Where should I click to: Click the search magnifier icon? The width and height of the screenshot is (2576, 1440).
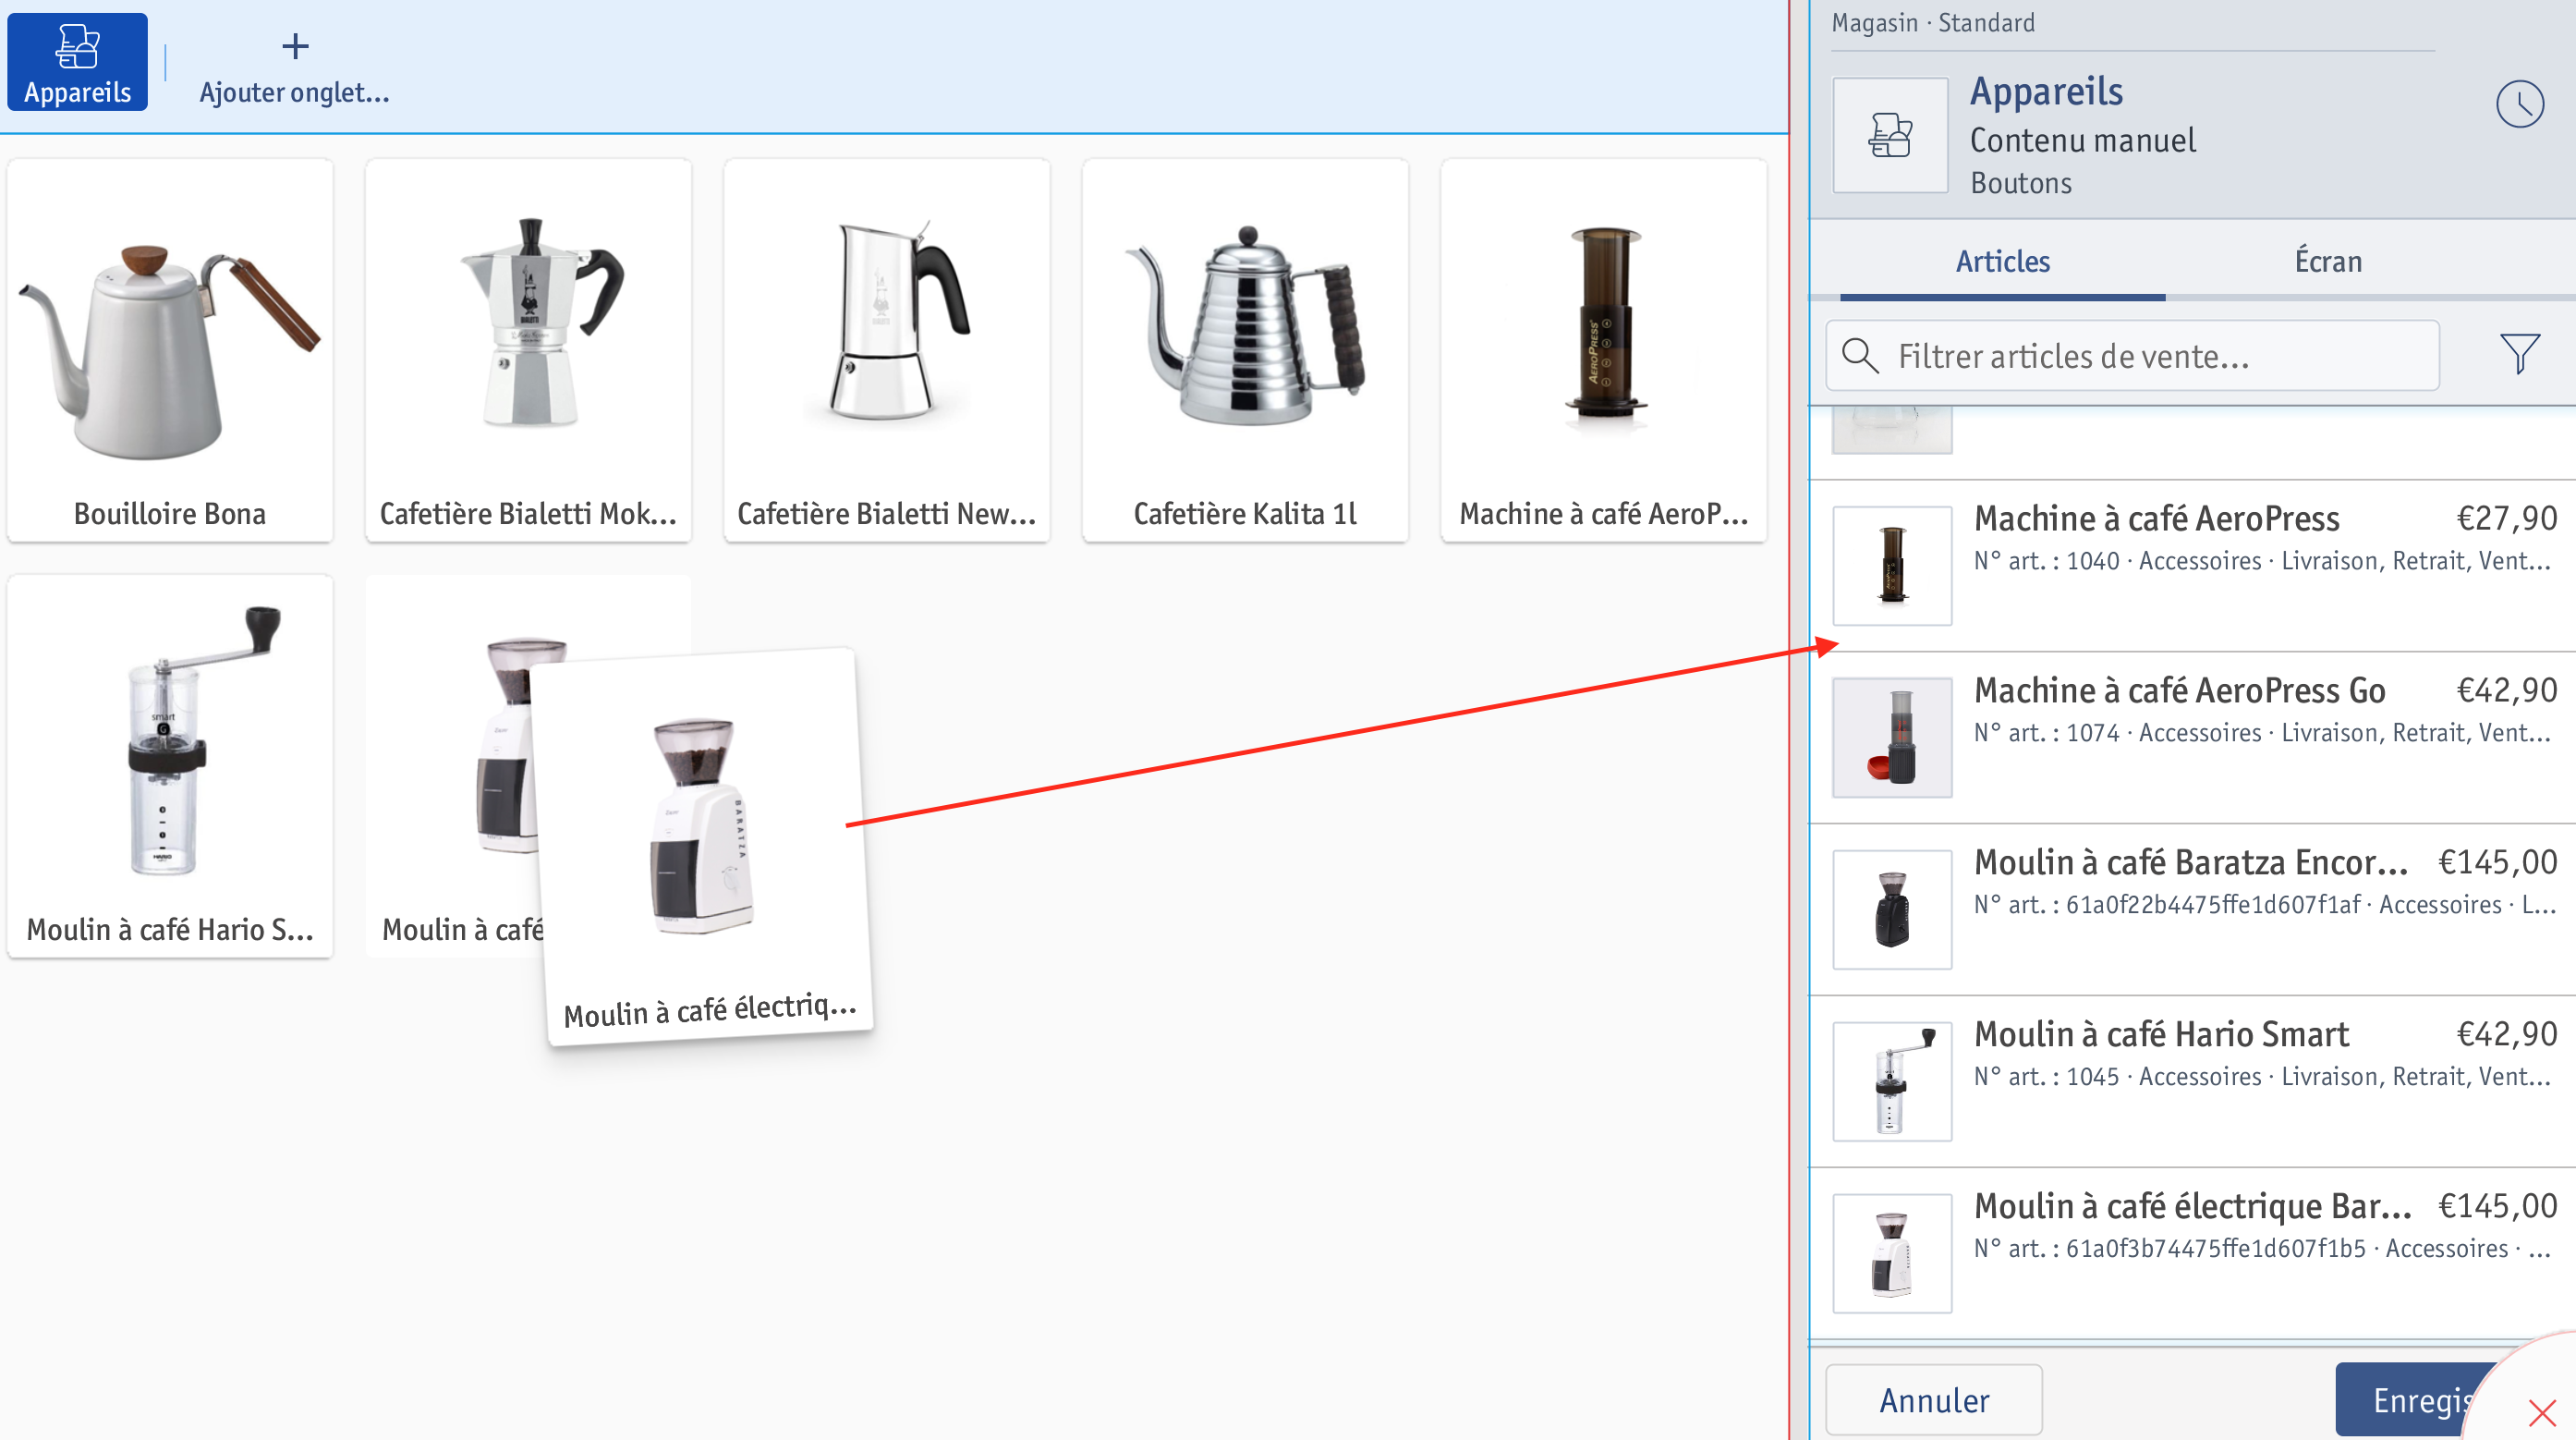coord(1859,355)
